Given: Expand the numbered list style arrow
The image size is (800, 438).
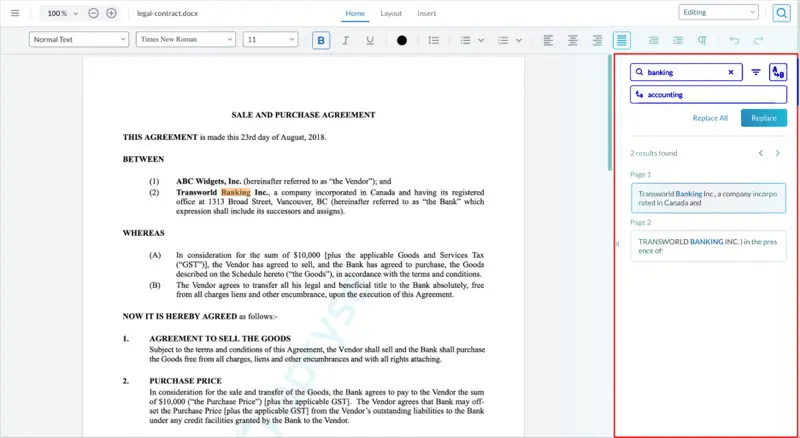Looking at the screenshot, I should 519,40.
